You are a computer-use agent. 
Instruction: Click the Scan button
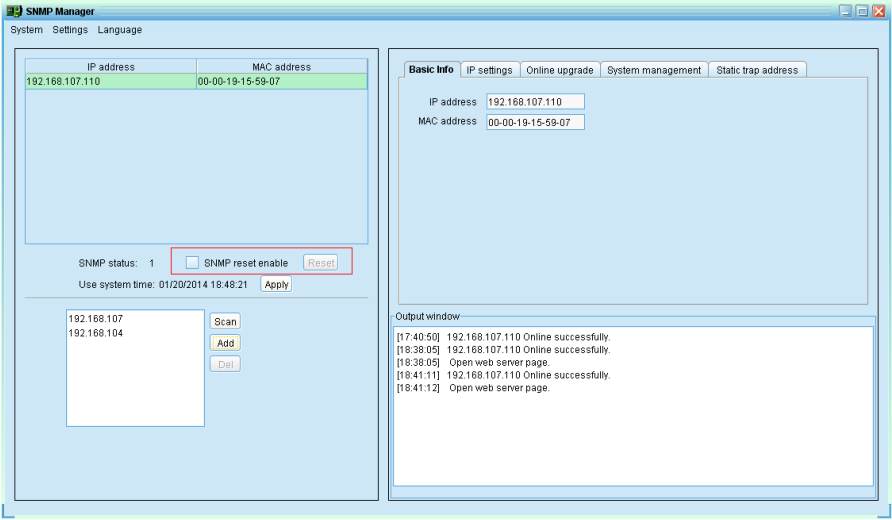click(x=225, y=321)
